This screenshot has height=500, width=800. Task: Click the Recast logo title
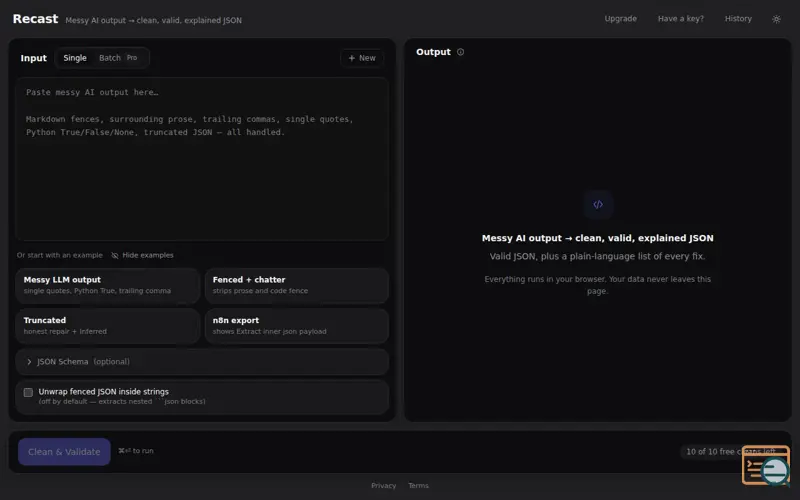click(35, 19)
